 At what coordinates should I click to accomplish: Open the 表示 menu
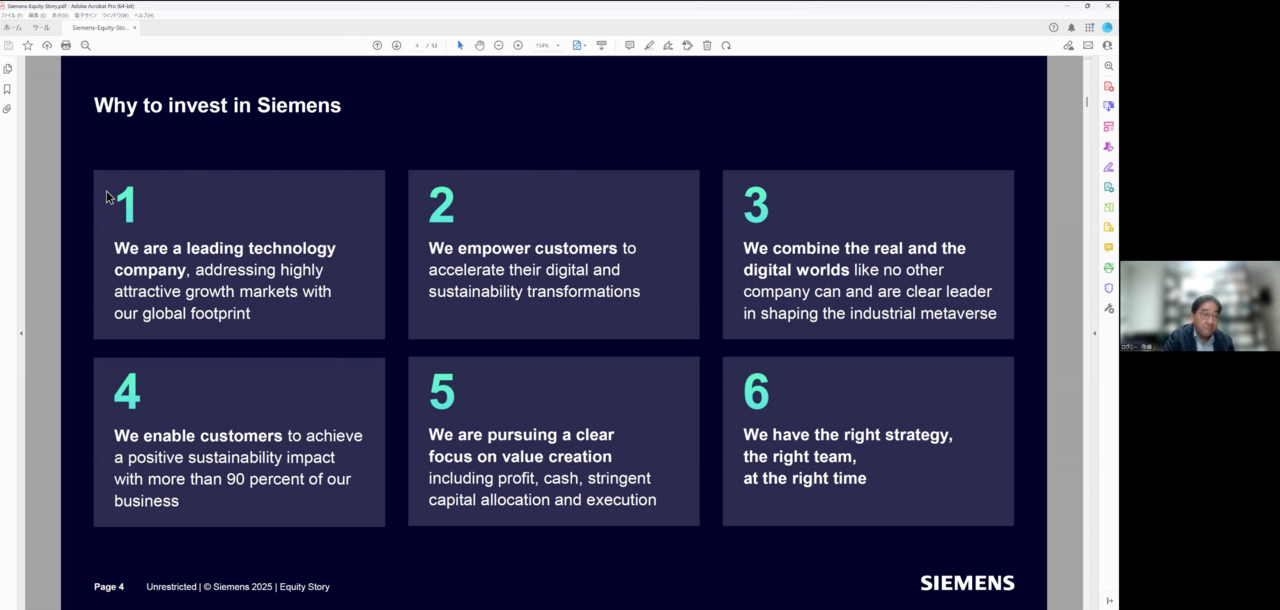tap(60, 15)
